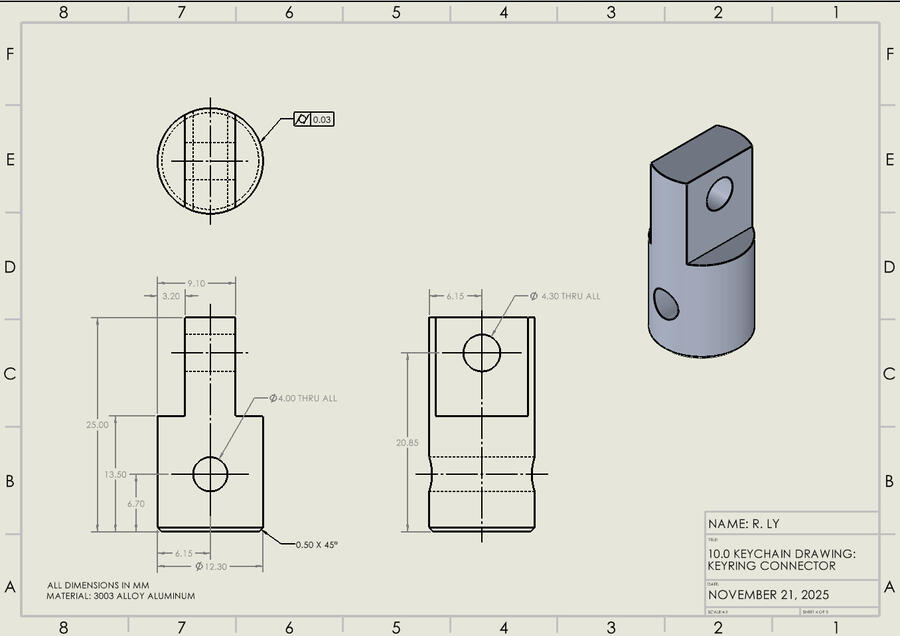This screenshot has height=636, width=900.
Task: Click the flatness tolerance symbol in feature control frame
Action: coord(302,119)
